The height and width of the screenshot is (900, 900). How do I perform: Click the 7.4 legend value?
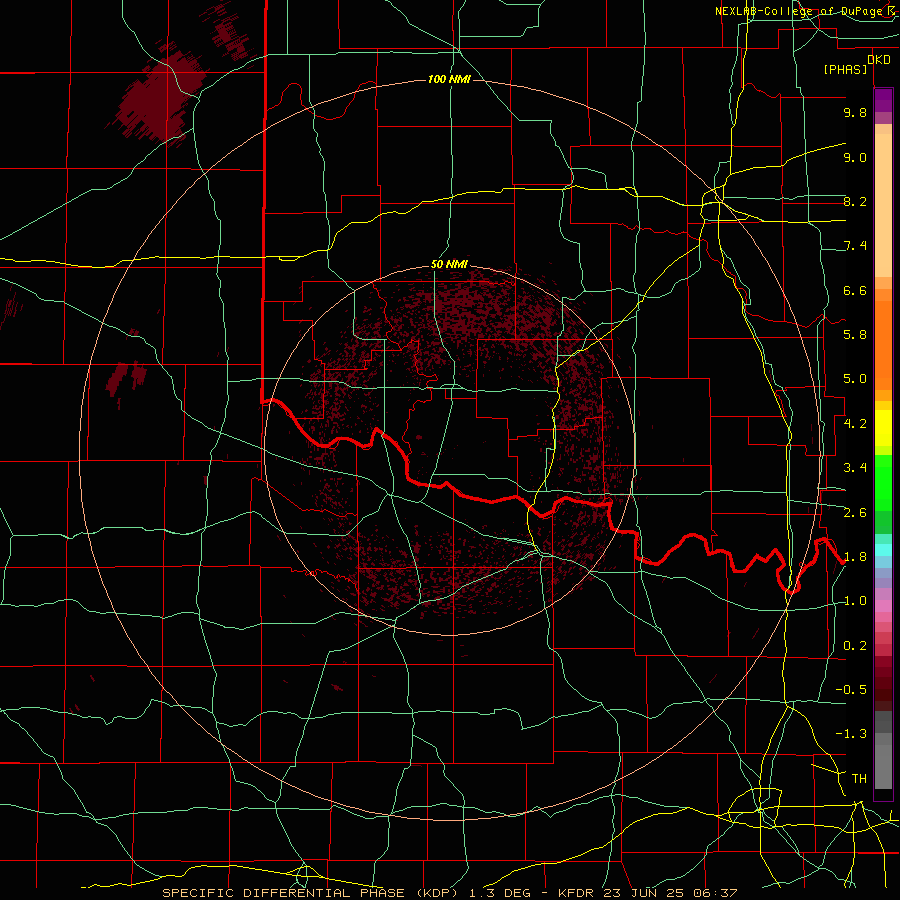pyautogui.click(x=855, y=246)
